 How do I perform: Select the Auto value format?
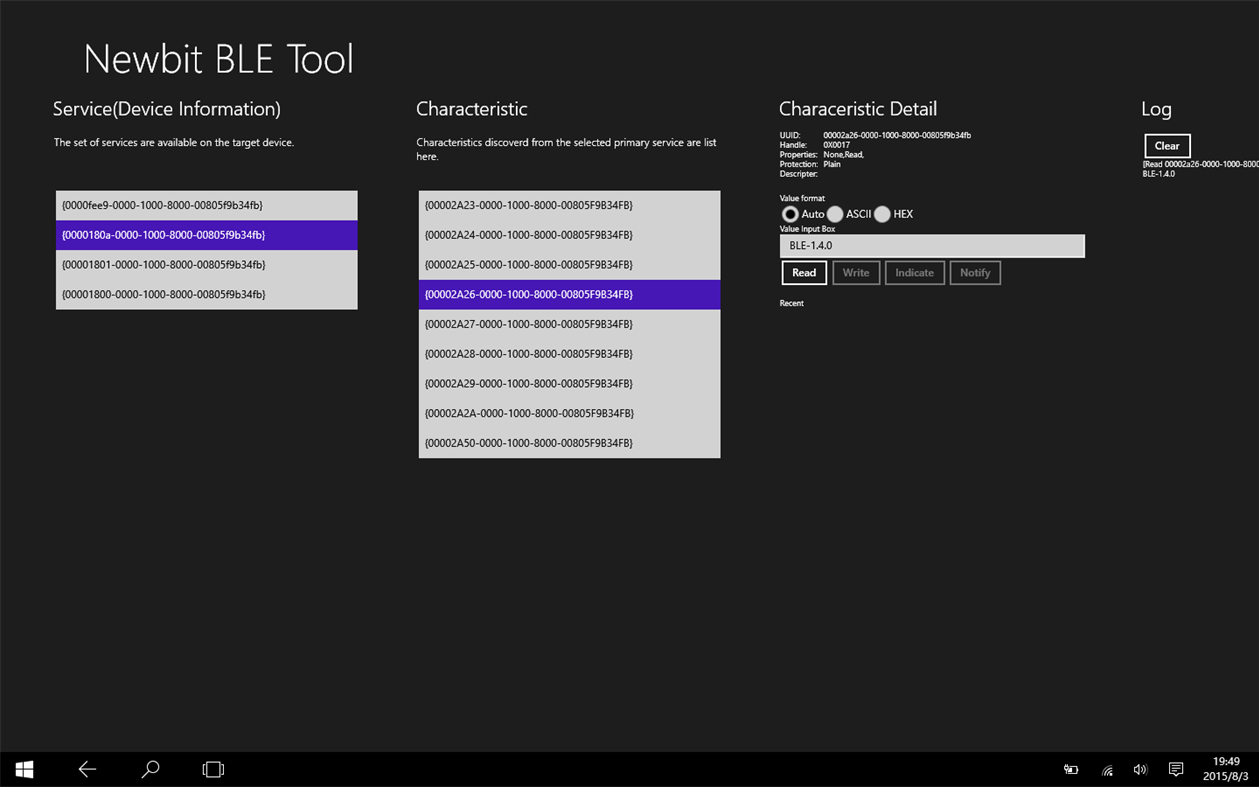coord(789,213)
